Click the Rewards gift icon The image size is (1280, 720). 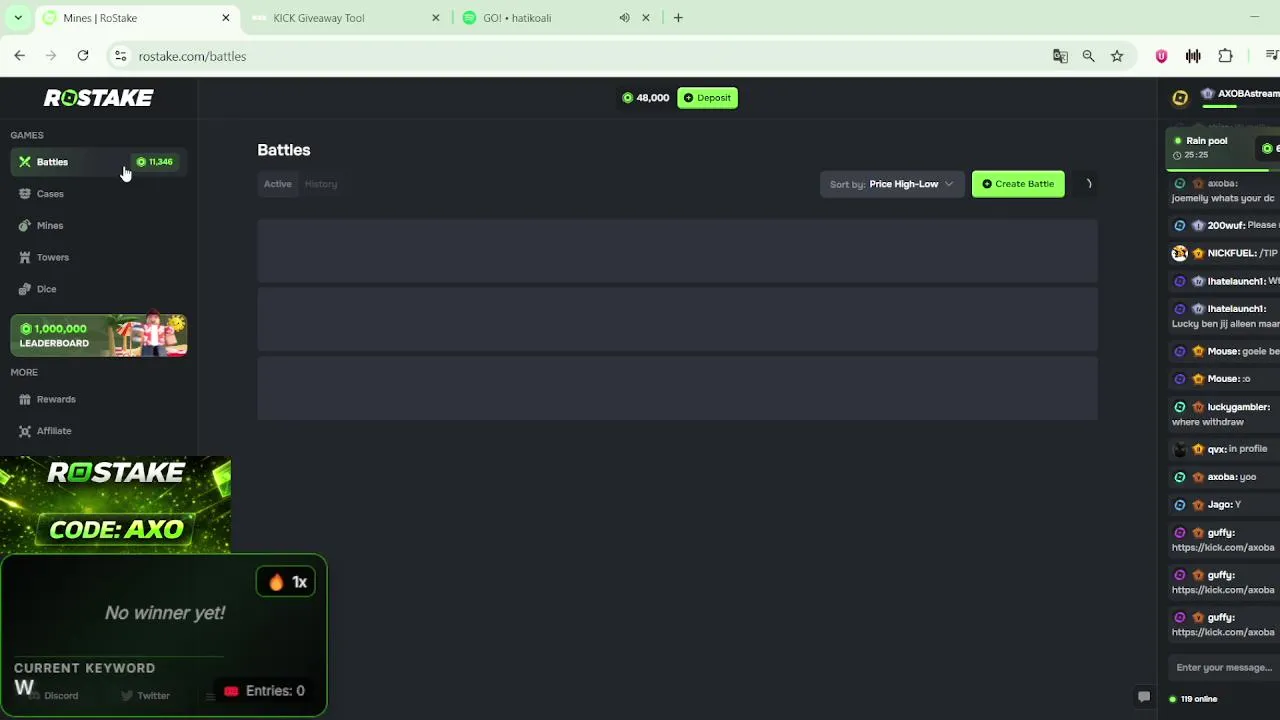(24, 399)
